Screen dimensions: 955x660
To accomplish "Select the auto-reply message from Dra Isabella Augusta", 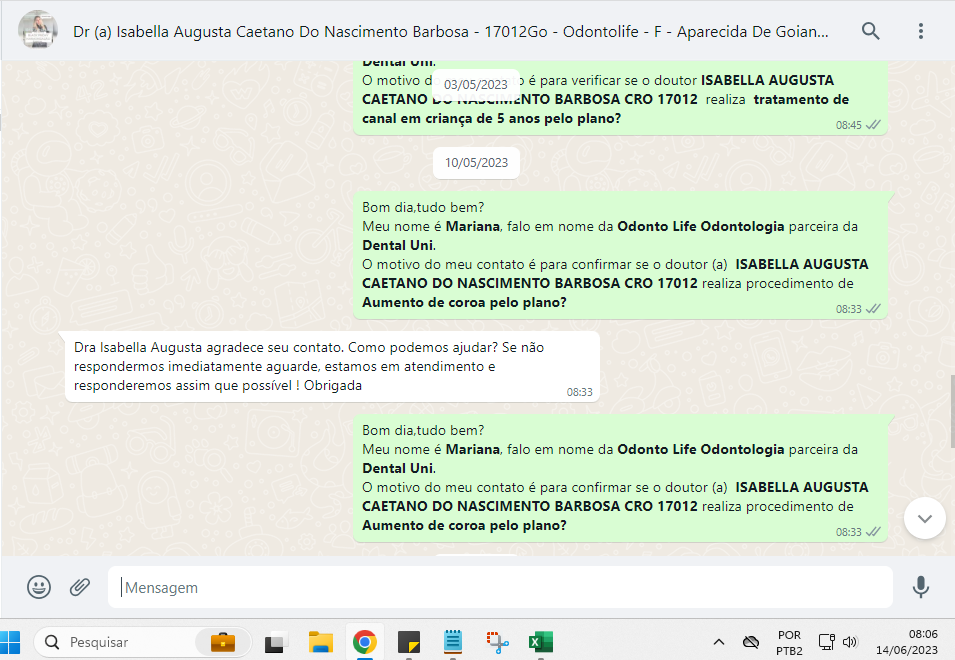I will click(333, 367).
